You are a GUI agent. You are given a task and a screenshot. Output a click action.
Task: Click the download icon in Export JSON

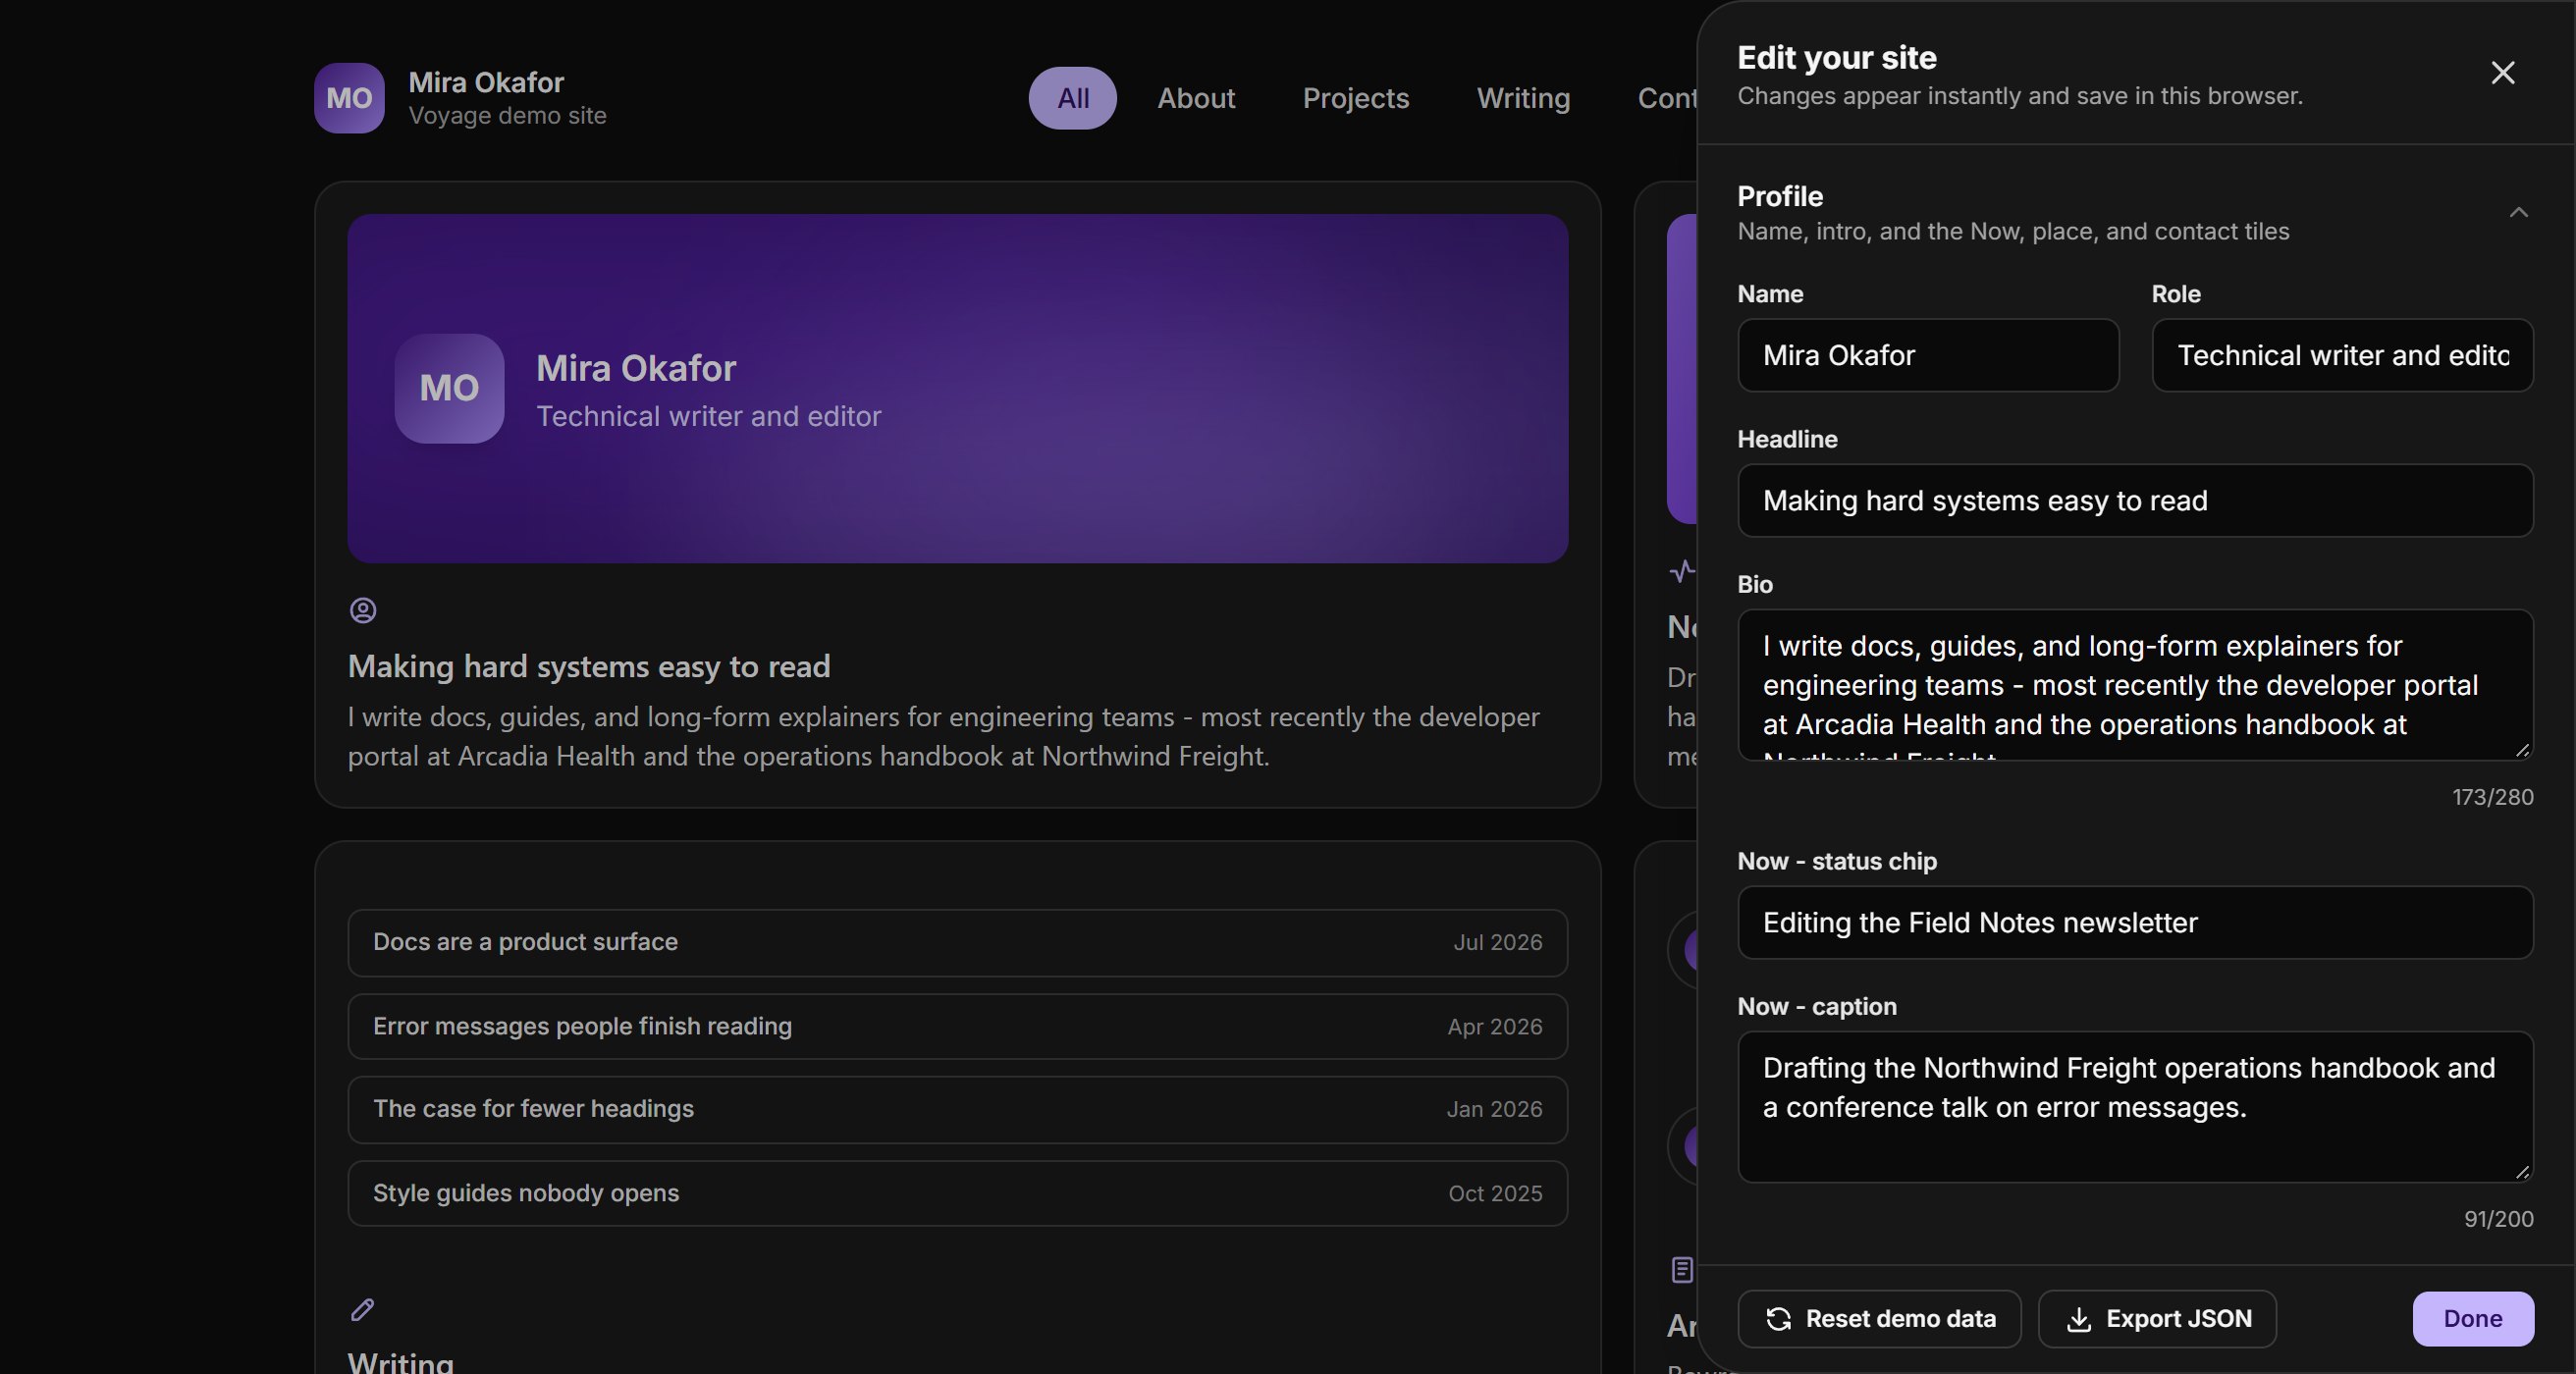click(2078, 1319)
